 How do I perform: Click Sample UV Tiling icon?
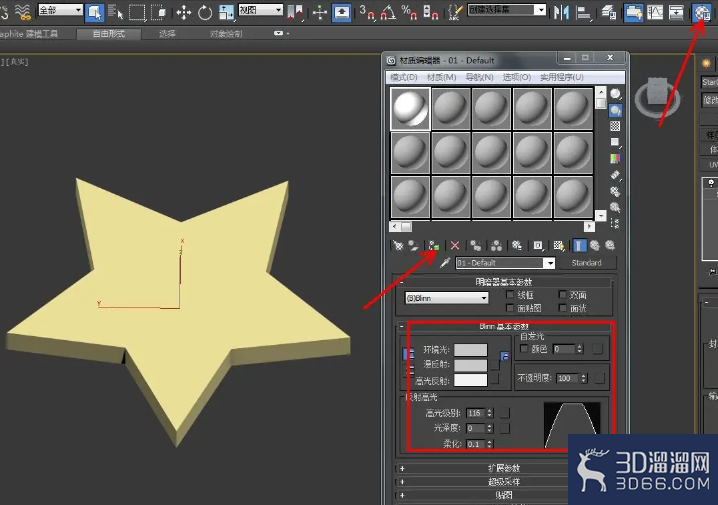coord(615,142)
